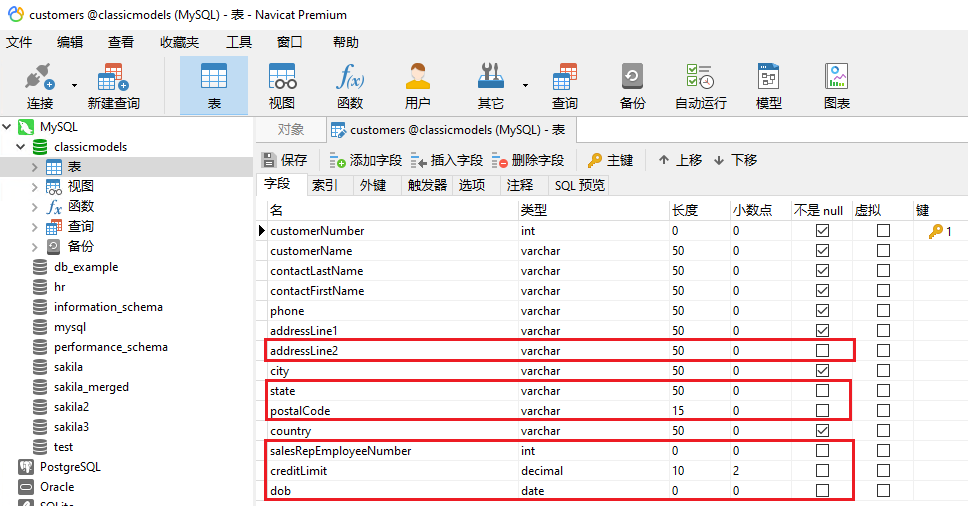Switch to the SQL Preview (SQL 预览) tab
968x506 pixels.
tap(580, 185)
